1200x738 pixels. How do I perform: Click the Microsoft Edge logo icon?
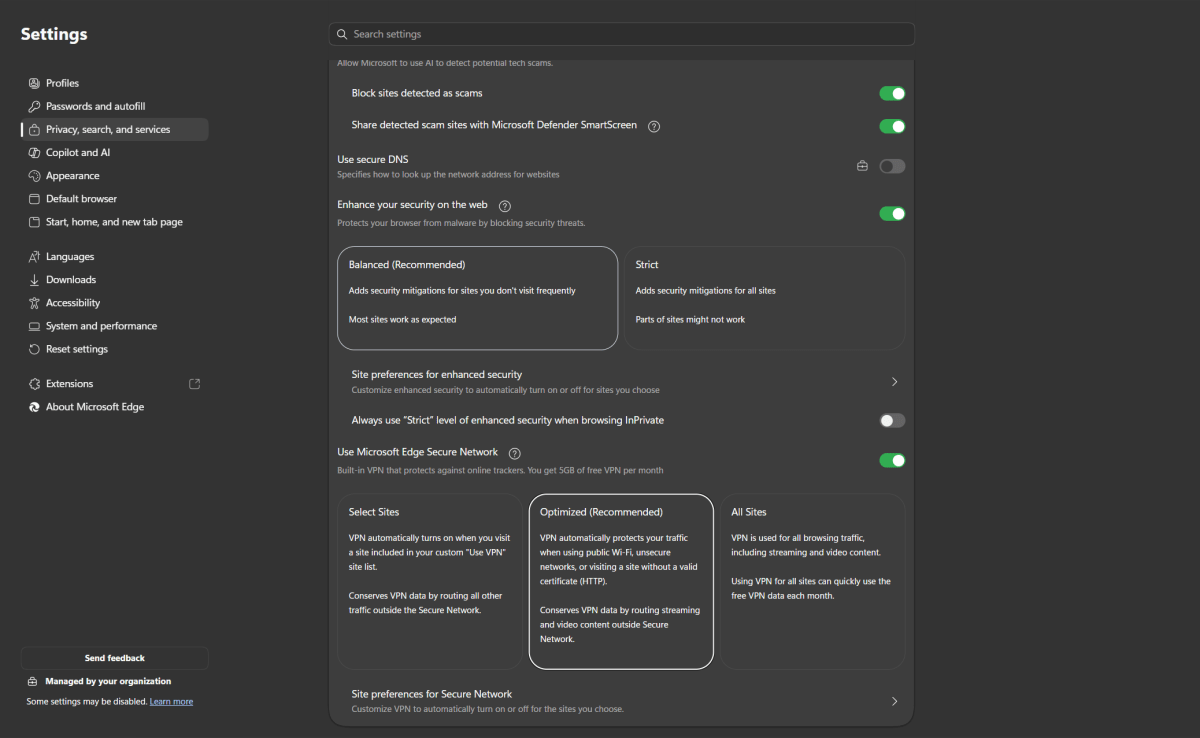point(34,407)
